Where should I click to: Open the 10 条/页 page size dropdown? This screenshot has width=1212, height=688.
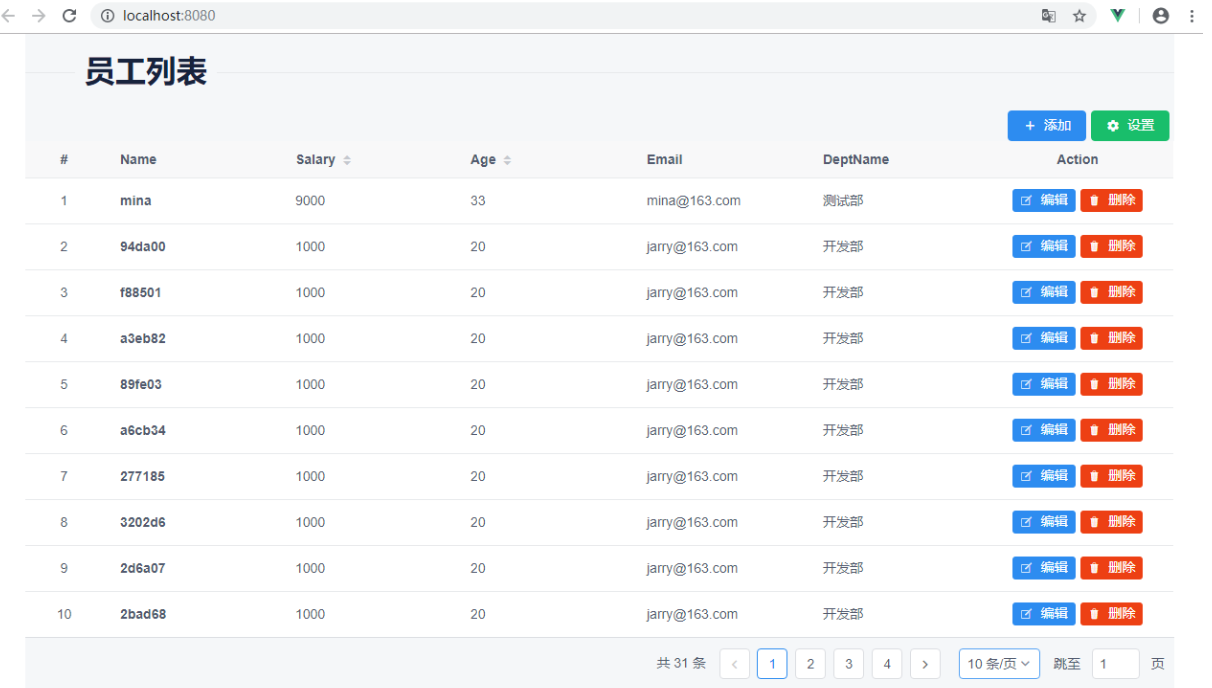pyautogui.click(x=999, y=664)
